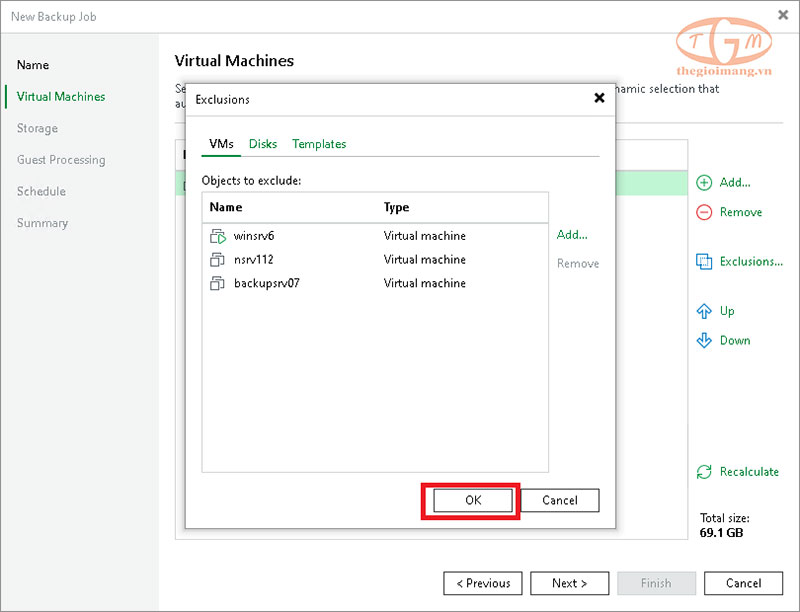The image size is (800, 612).
Task: Click the green plus Add icon in the wizard
Action: tap(704, 183)
